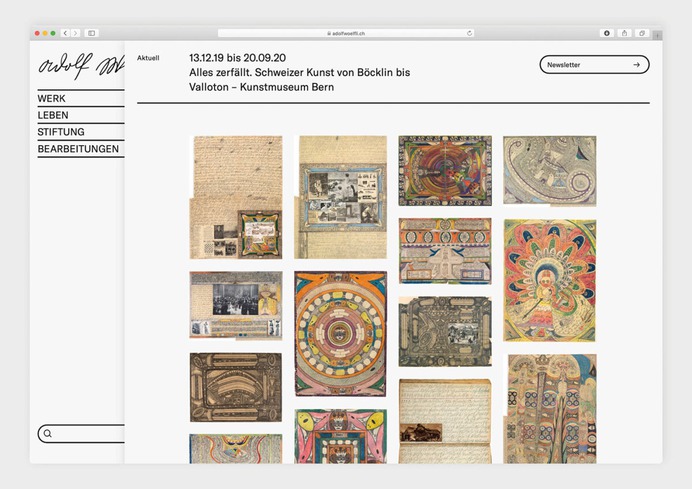Click the Share icon in Safari

point(624,33)
